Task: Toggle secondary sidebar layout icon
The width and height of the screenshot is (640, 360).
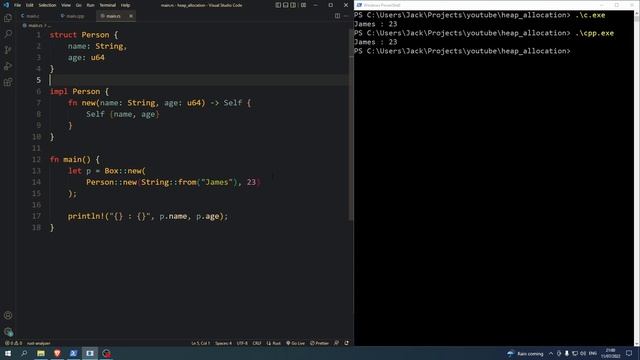Action: coord(293,5)
